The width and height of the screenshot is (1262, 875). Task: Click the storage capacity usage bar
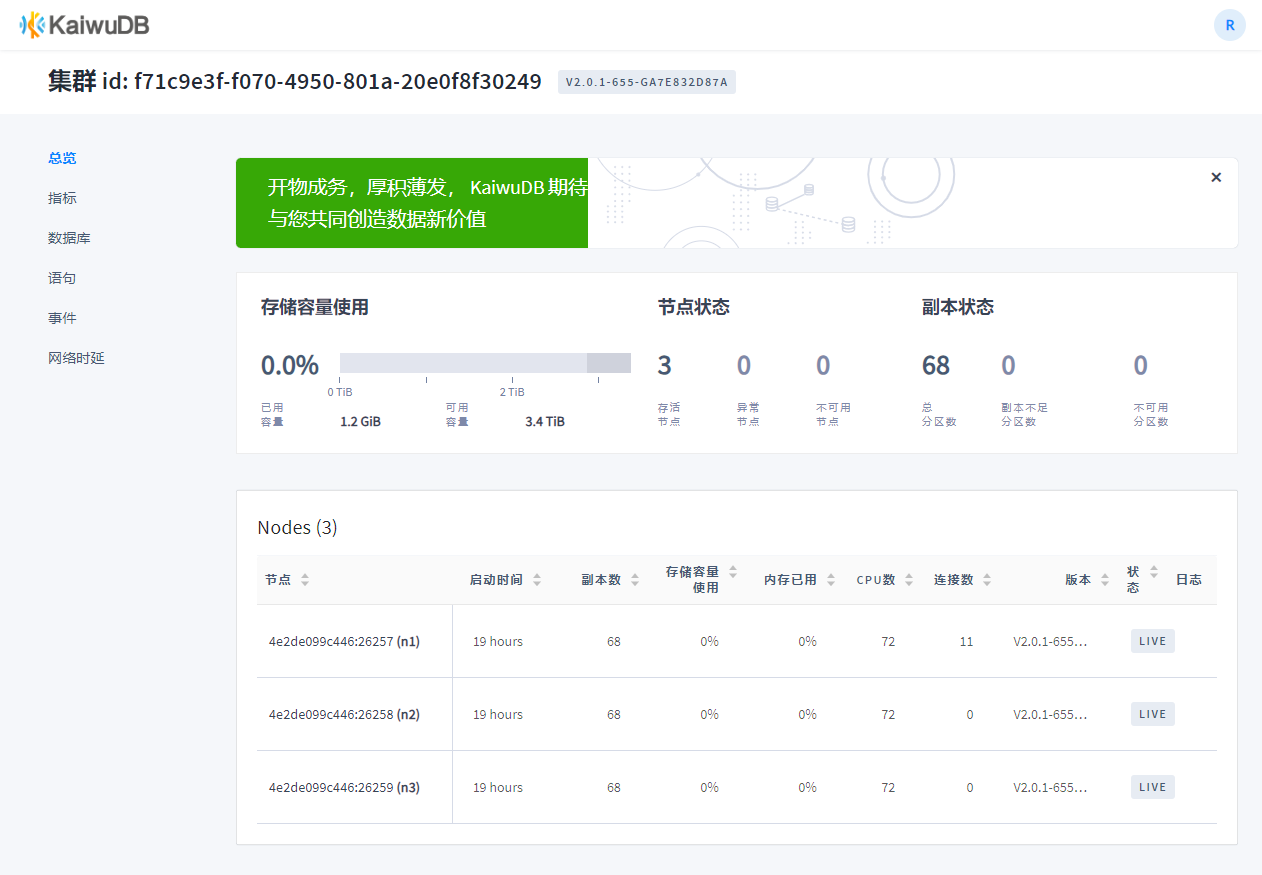tap(485, 363)
